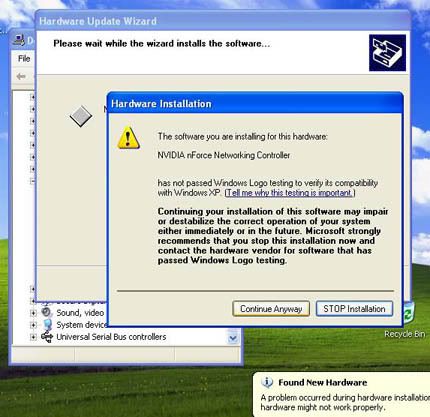Click the Device Manager scroll down arrow
This screenshot has height=417, width=430.
(x=233, y=338)
